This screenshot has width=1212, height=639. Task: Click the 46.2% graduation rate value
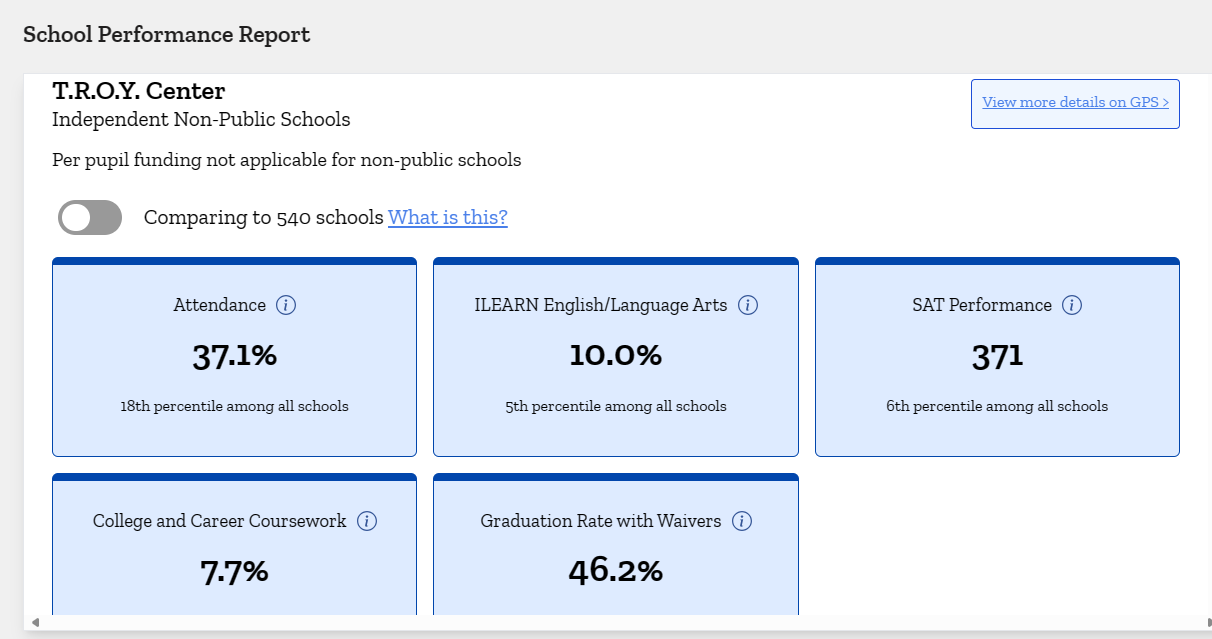click(x=615, y=571)
